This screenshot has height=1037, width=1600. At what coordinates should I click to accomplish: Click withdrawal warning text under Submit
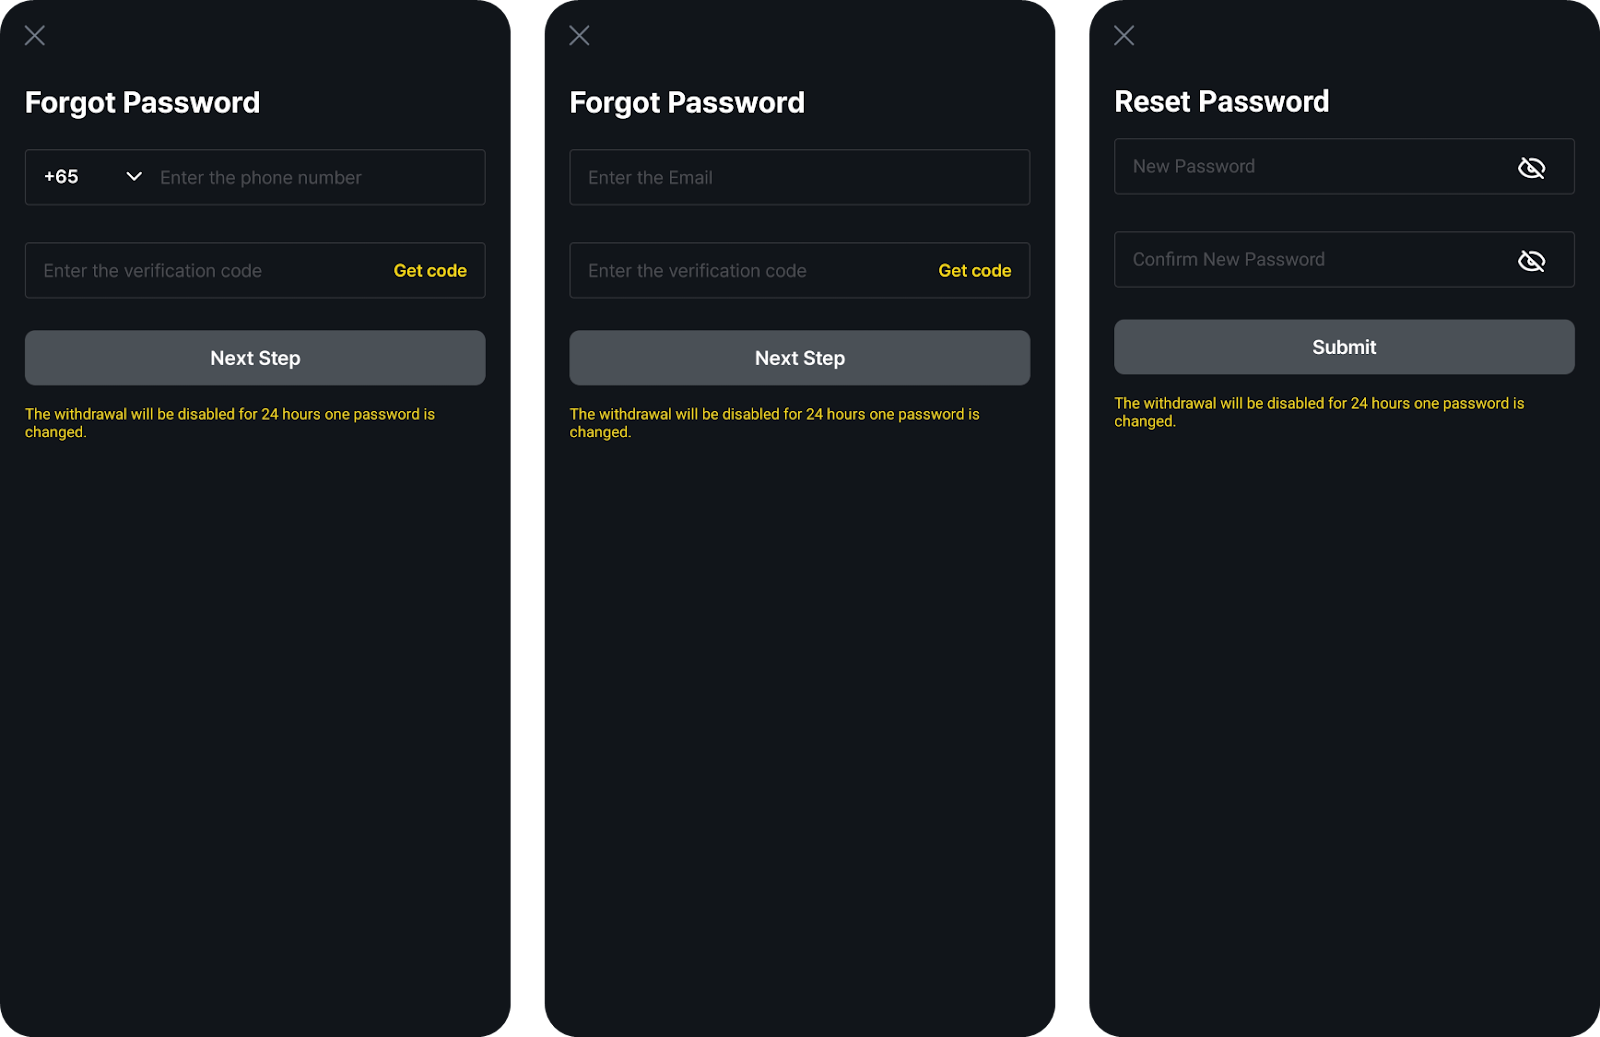click(x=1319, y=412)
